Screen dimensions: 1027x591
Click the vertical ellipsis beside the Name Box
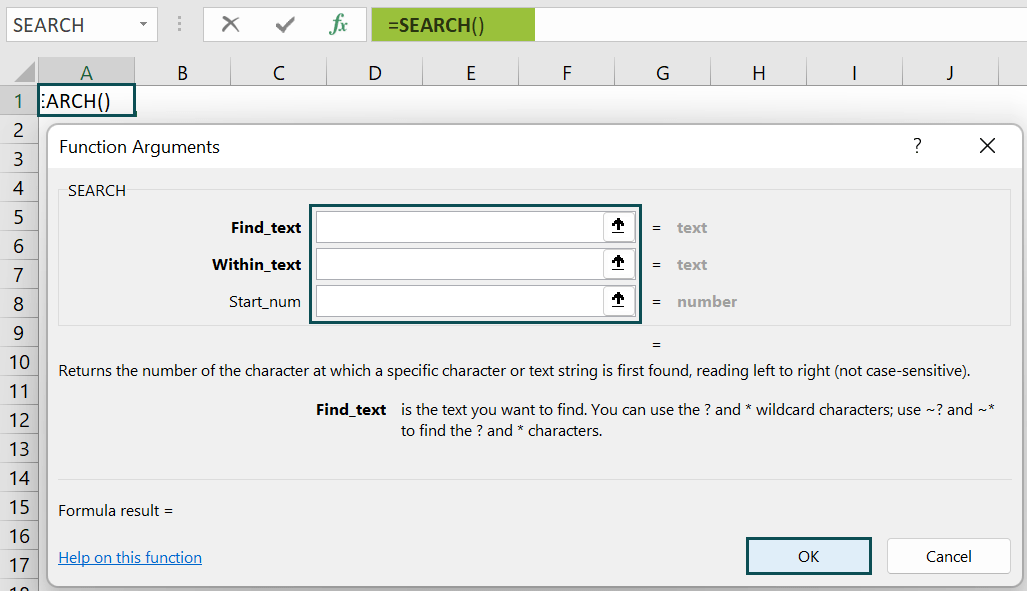tap(180, 24)
